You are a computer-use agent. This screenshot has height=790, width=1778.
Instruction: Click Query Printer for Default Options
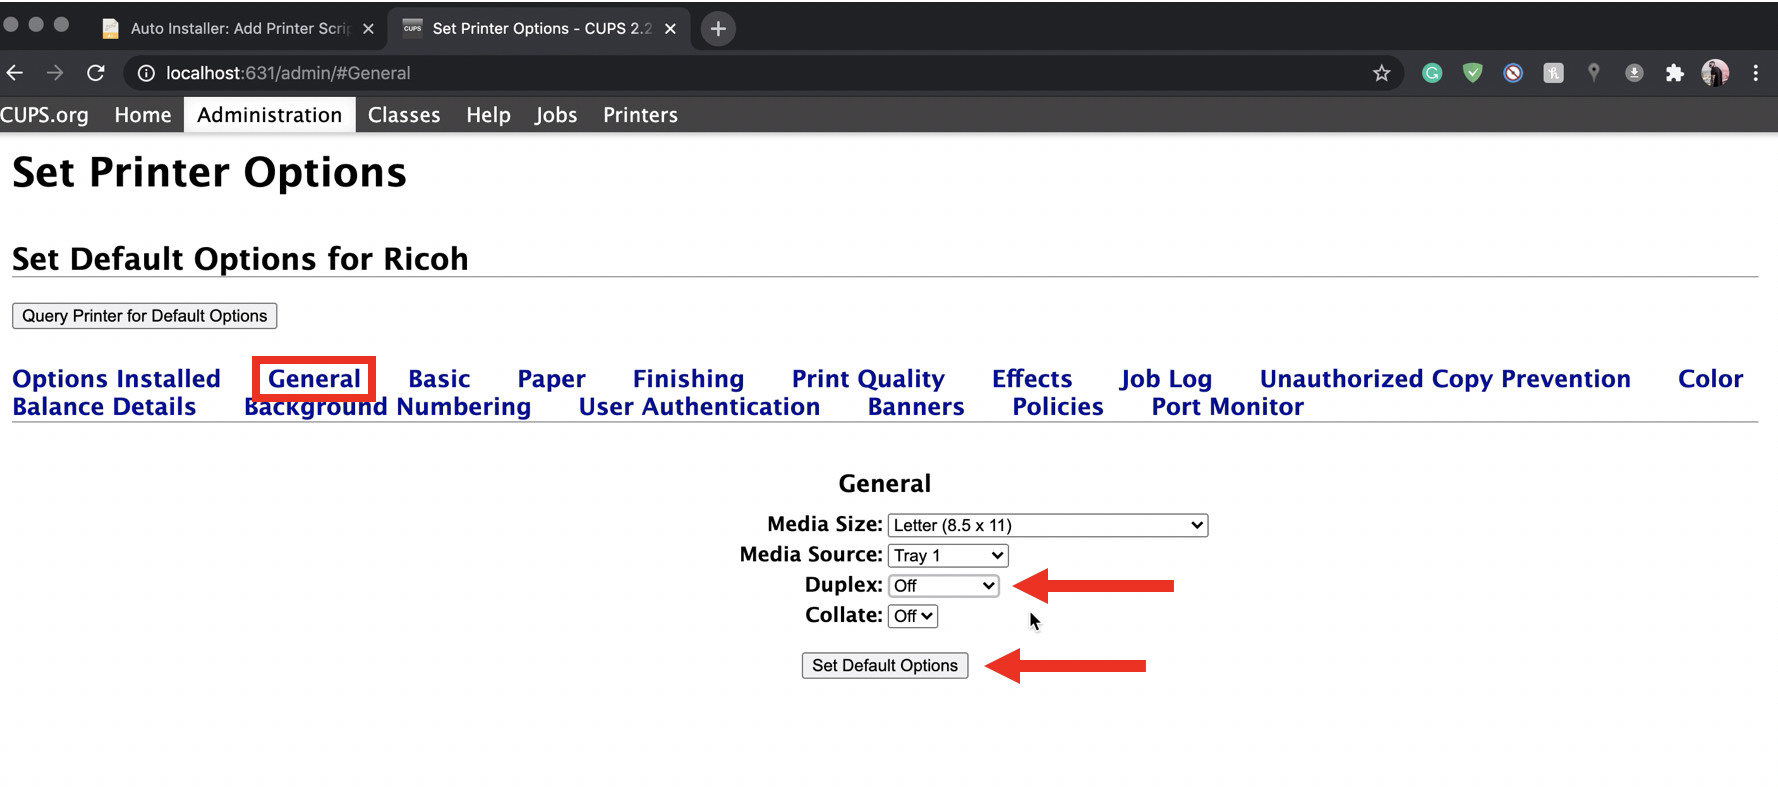click(144, 316)
